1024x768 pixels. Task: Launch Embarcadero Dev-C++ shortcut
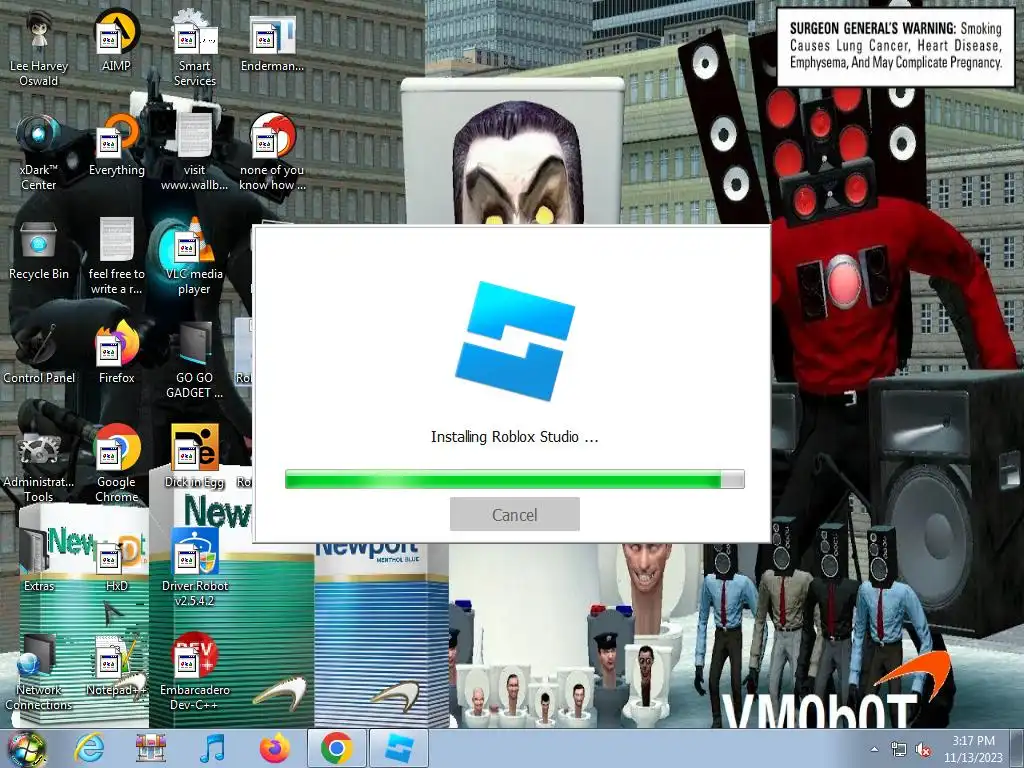[195, 671]
